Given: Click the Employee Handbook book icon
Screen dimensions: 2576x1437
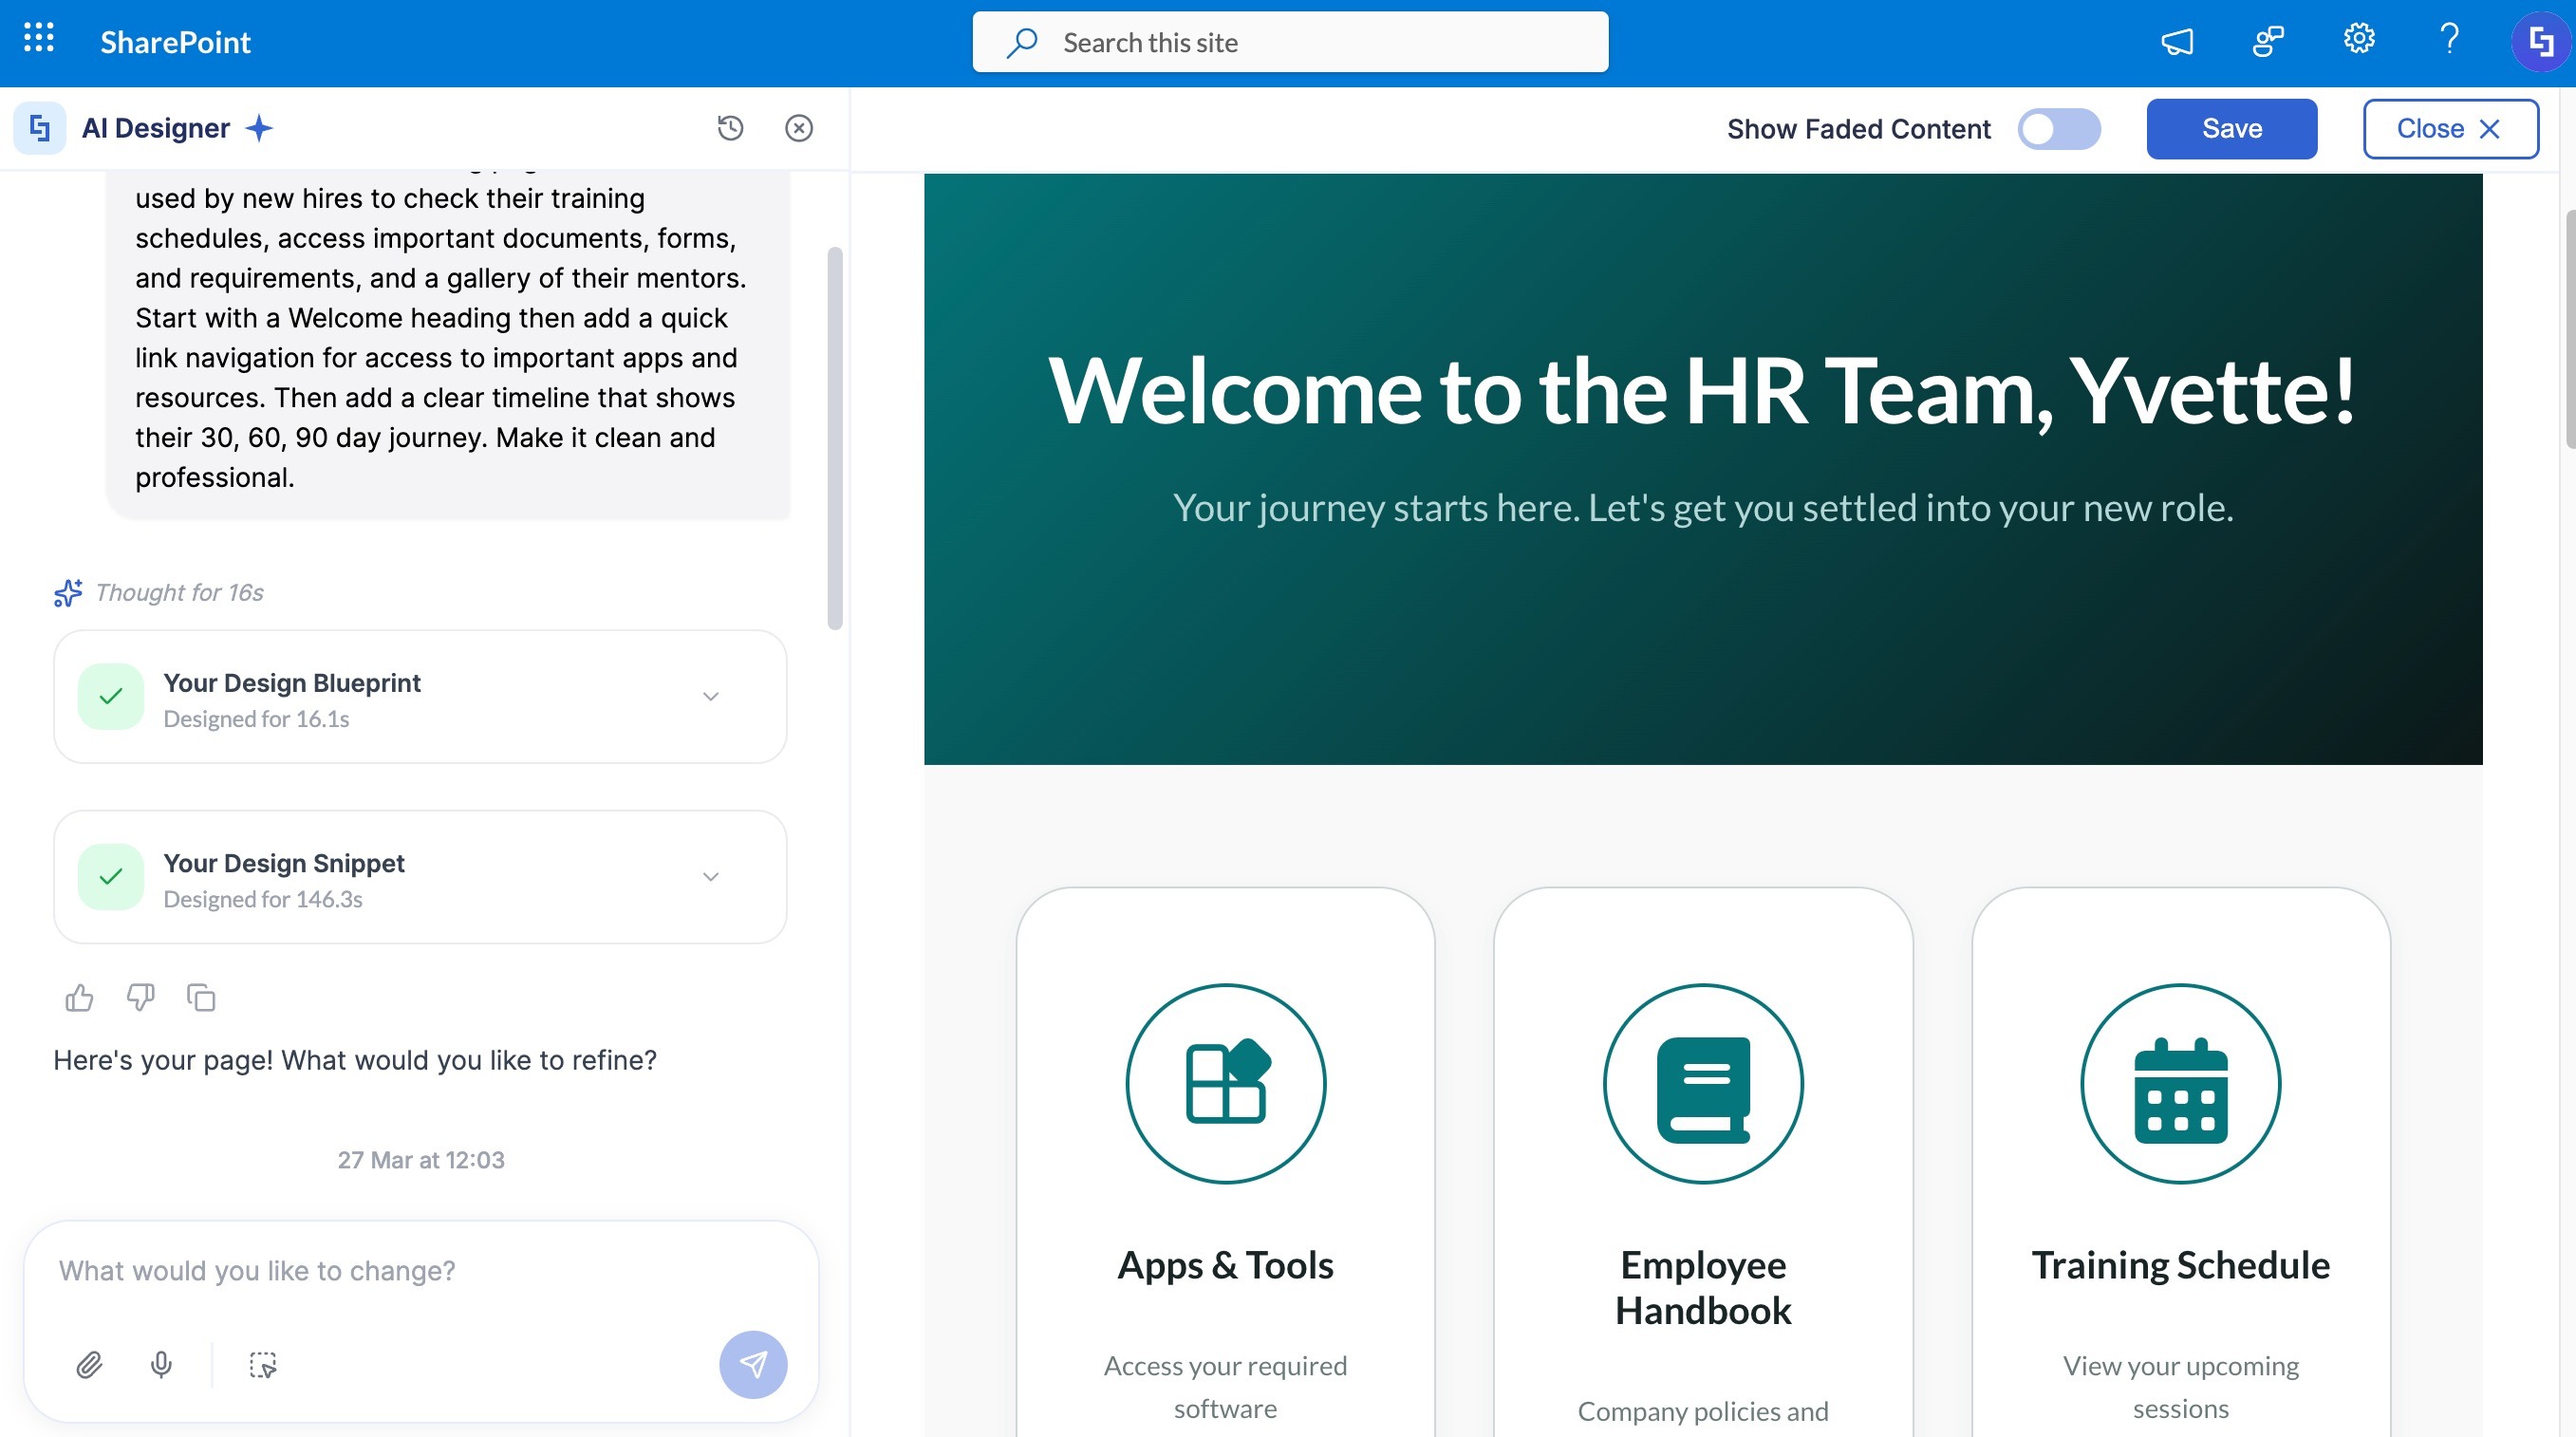Looking at the screenshot, I should pyautogui.click(x=1703, y=1083).
